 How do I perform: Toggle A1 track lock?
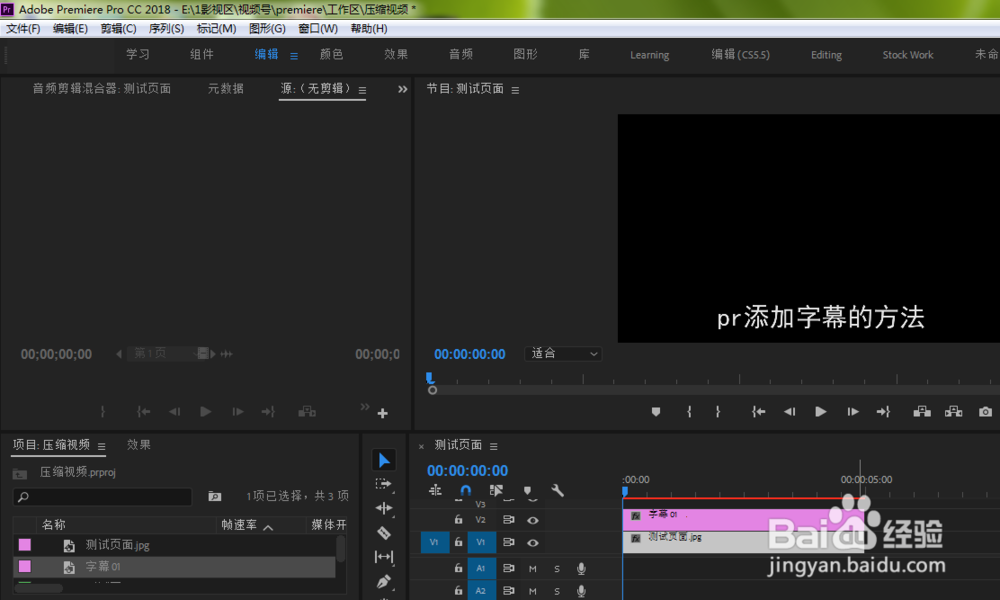pyautogui.click(x=458, y=567)
